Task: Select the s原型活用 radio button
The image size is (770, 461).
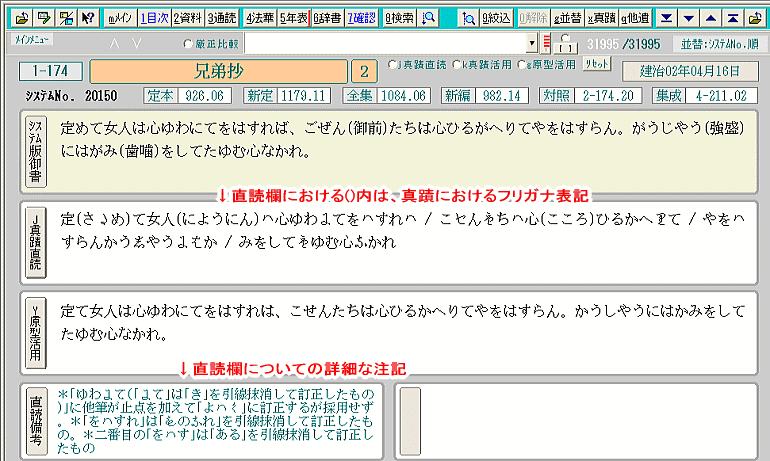Action: point(521,64)
